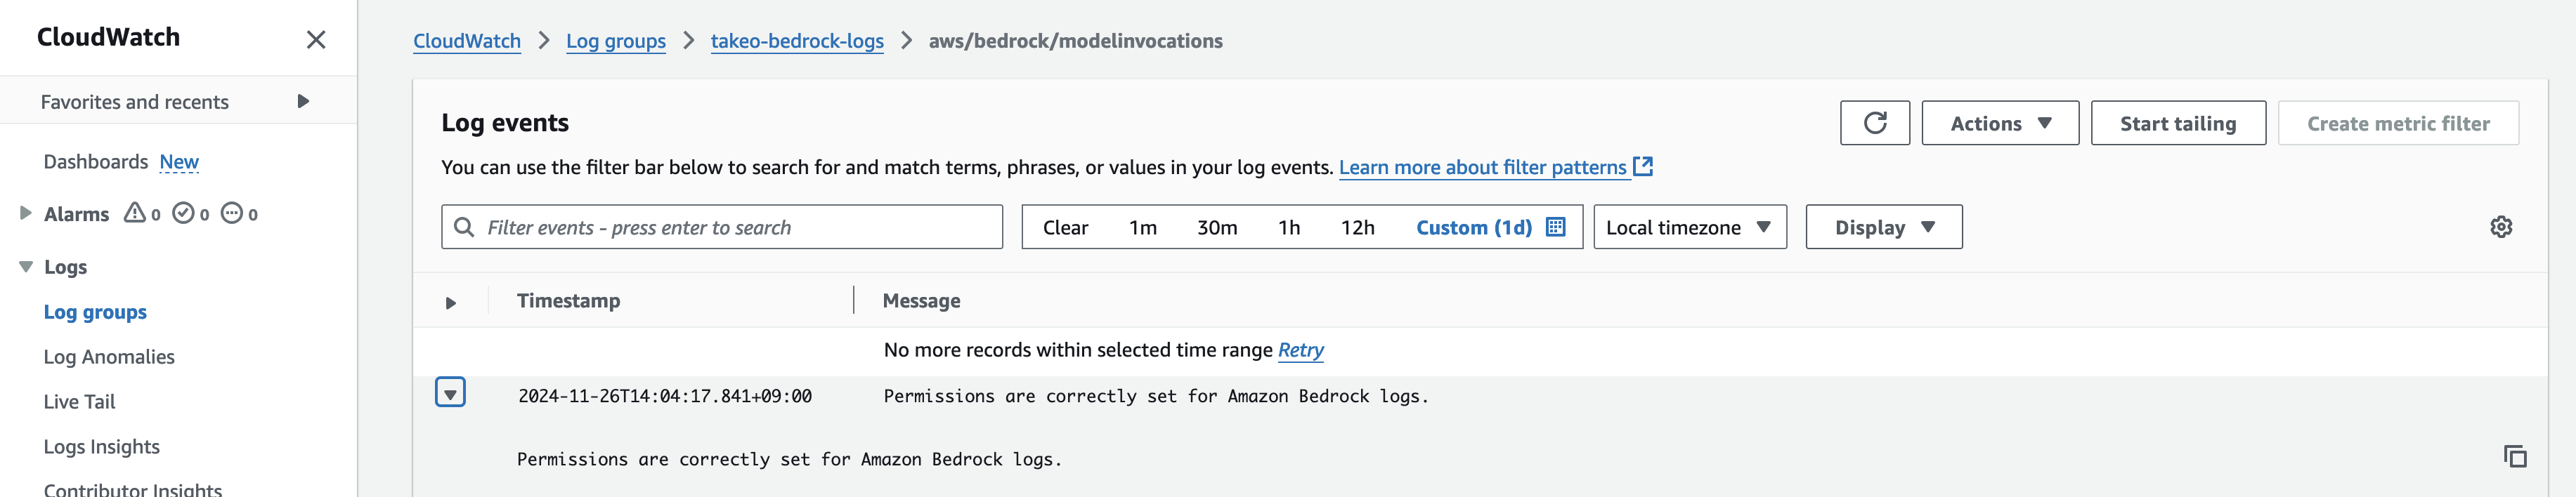Viewport: 2576px width, 497px height.
Task: Open Logs Insights in sidebar
Action: (x=101, y=447)
